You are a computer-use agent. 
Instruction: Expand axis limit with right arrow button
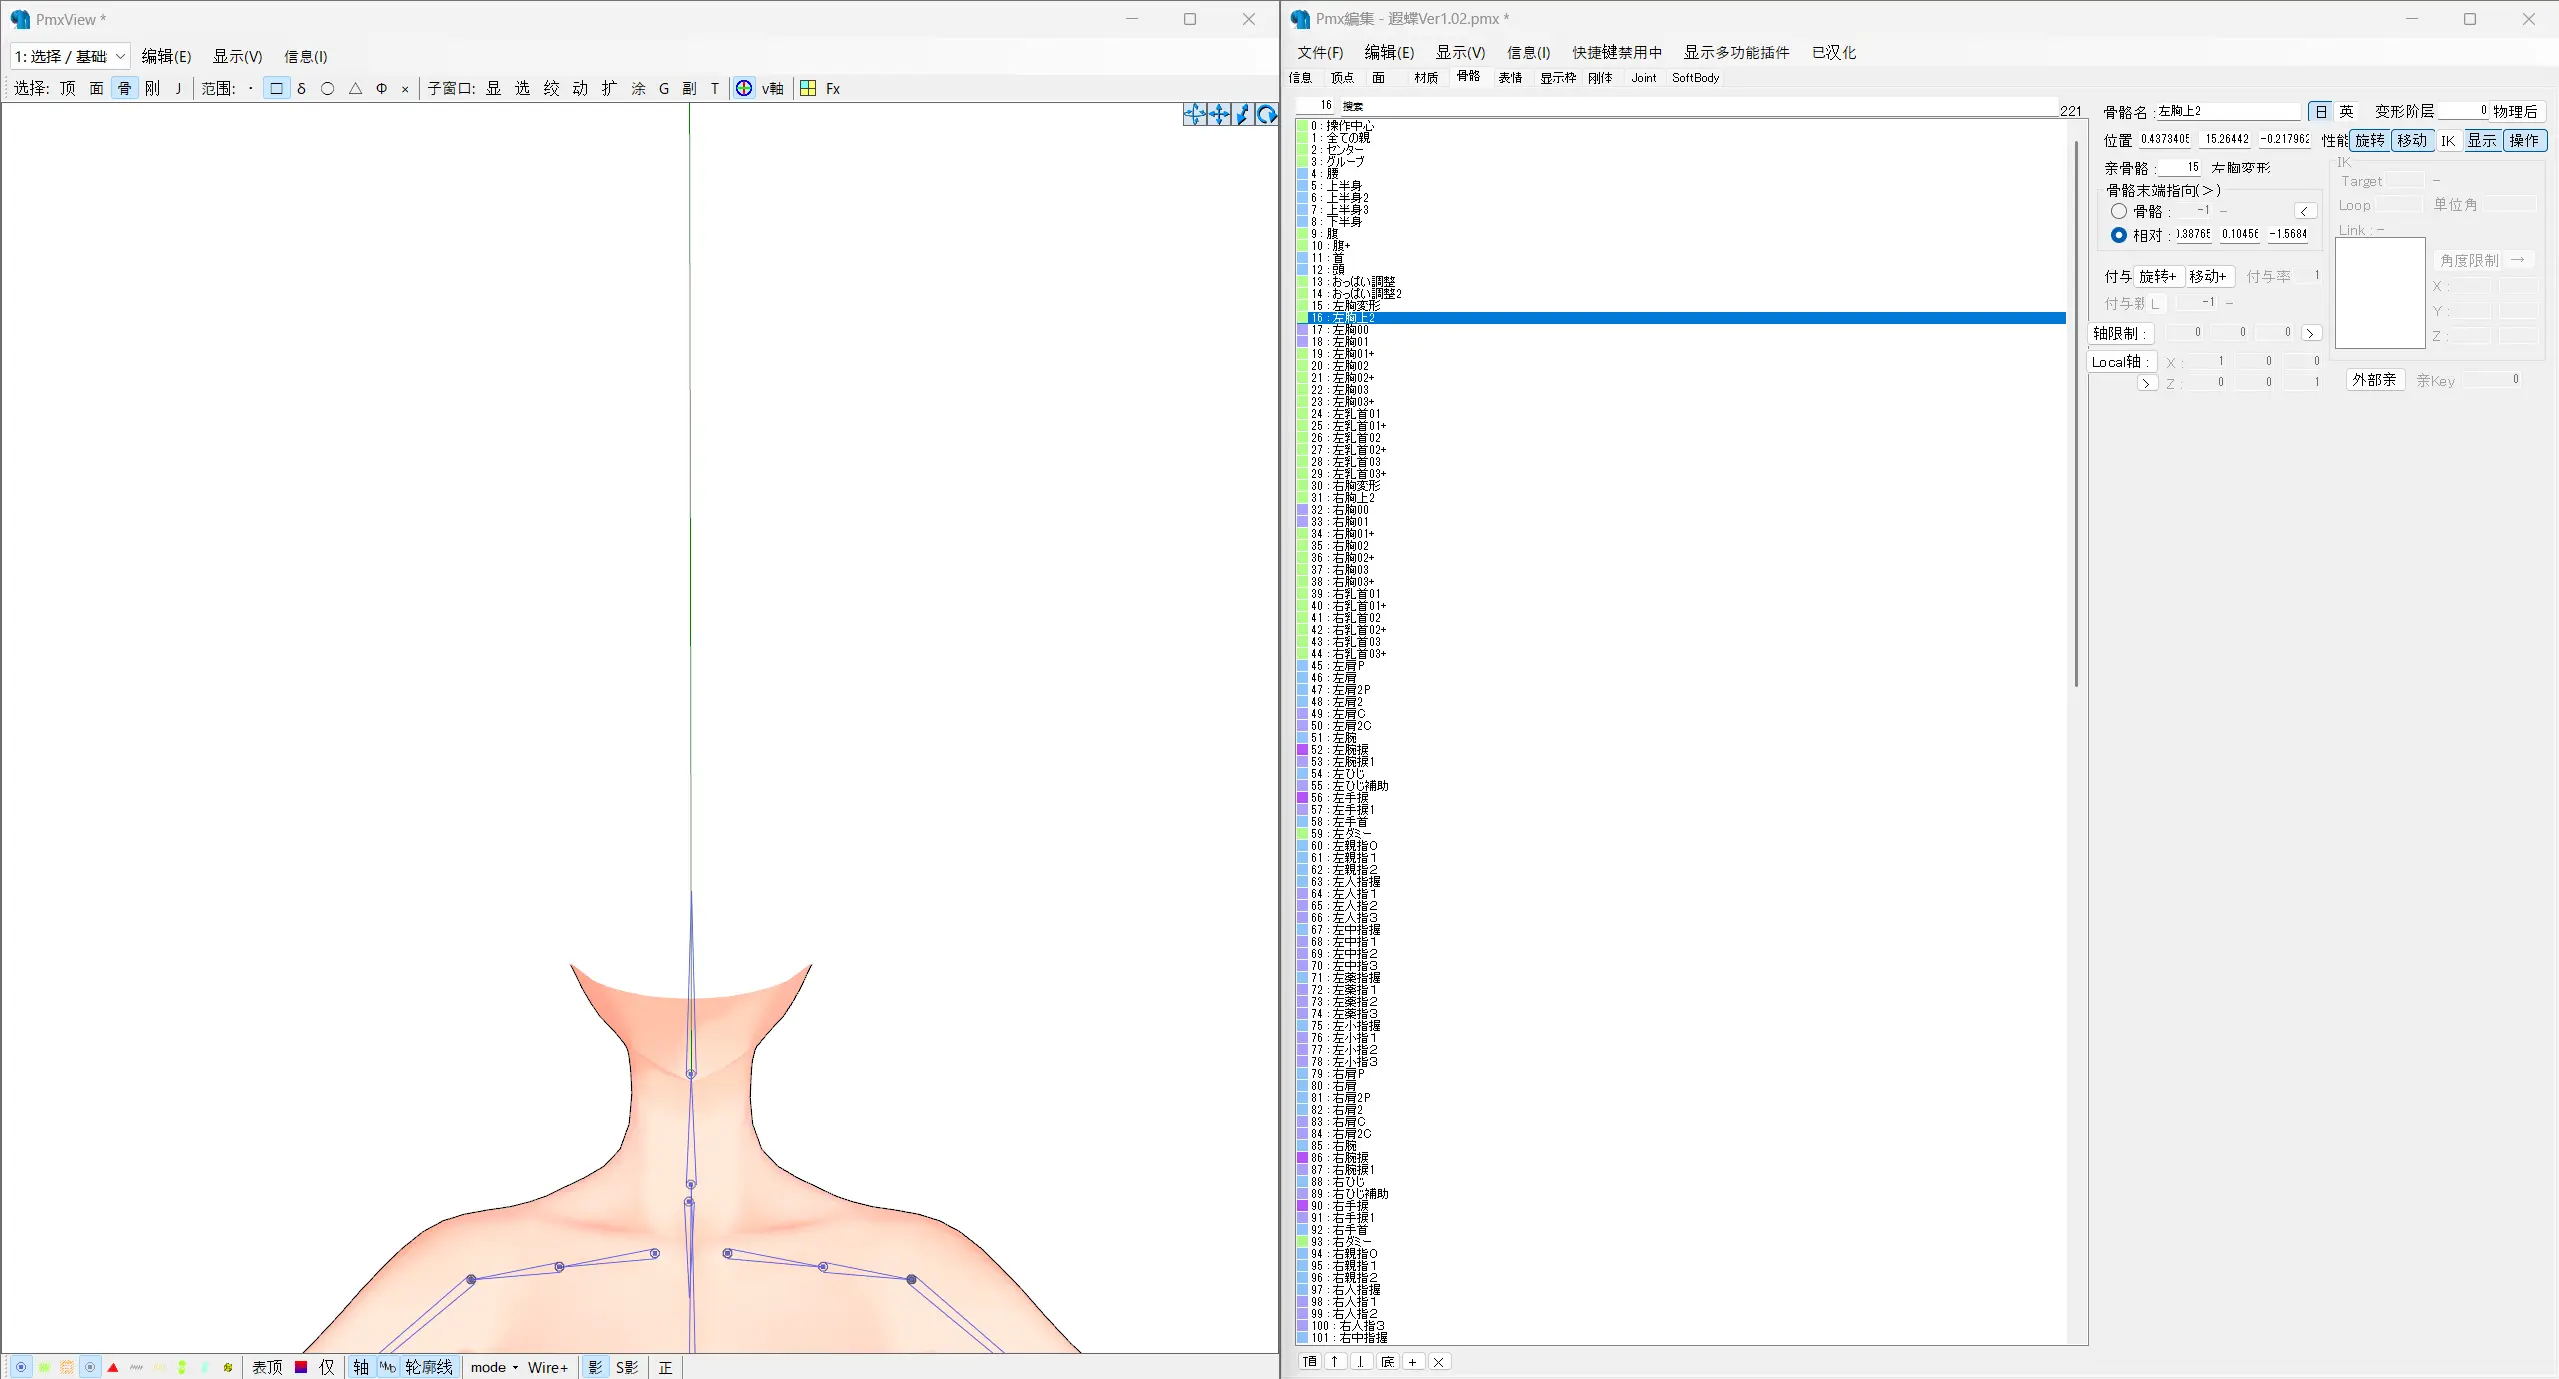pos(2310,333)
